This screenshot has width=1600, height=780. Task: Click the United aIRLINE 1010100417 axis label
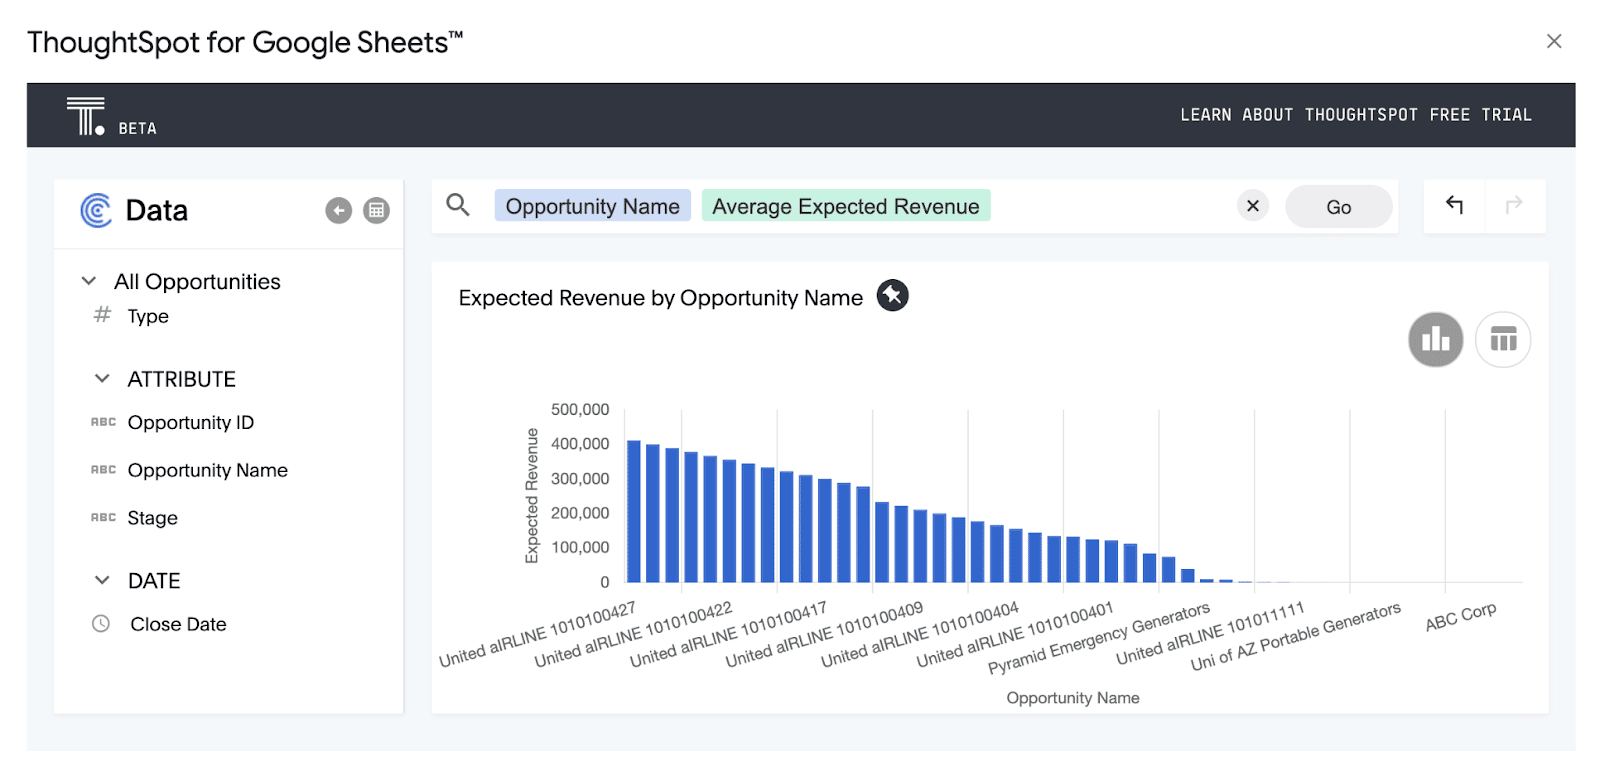[x=728, y=635]
